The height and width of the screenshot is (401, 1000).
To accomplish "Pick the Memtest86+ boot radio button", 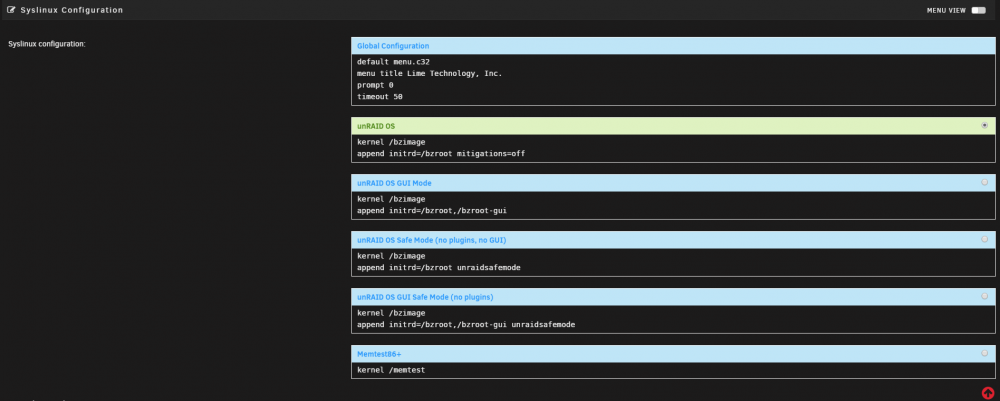I will 985,353.
